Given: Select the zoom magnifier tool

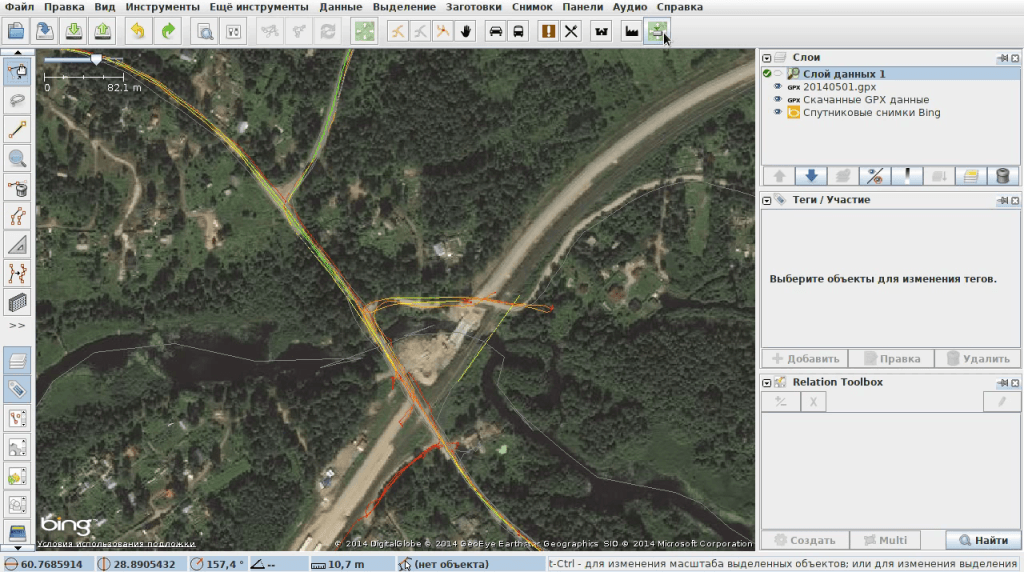Looking at the screenshot, I should 17,158.
